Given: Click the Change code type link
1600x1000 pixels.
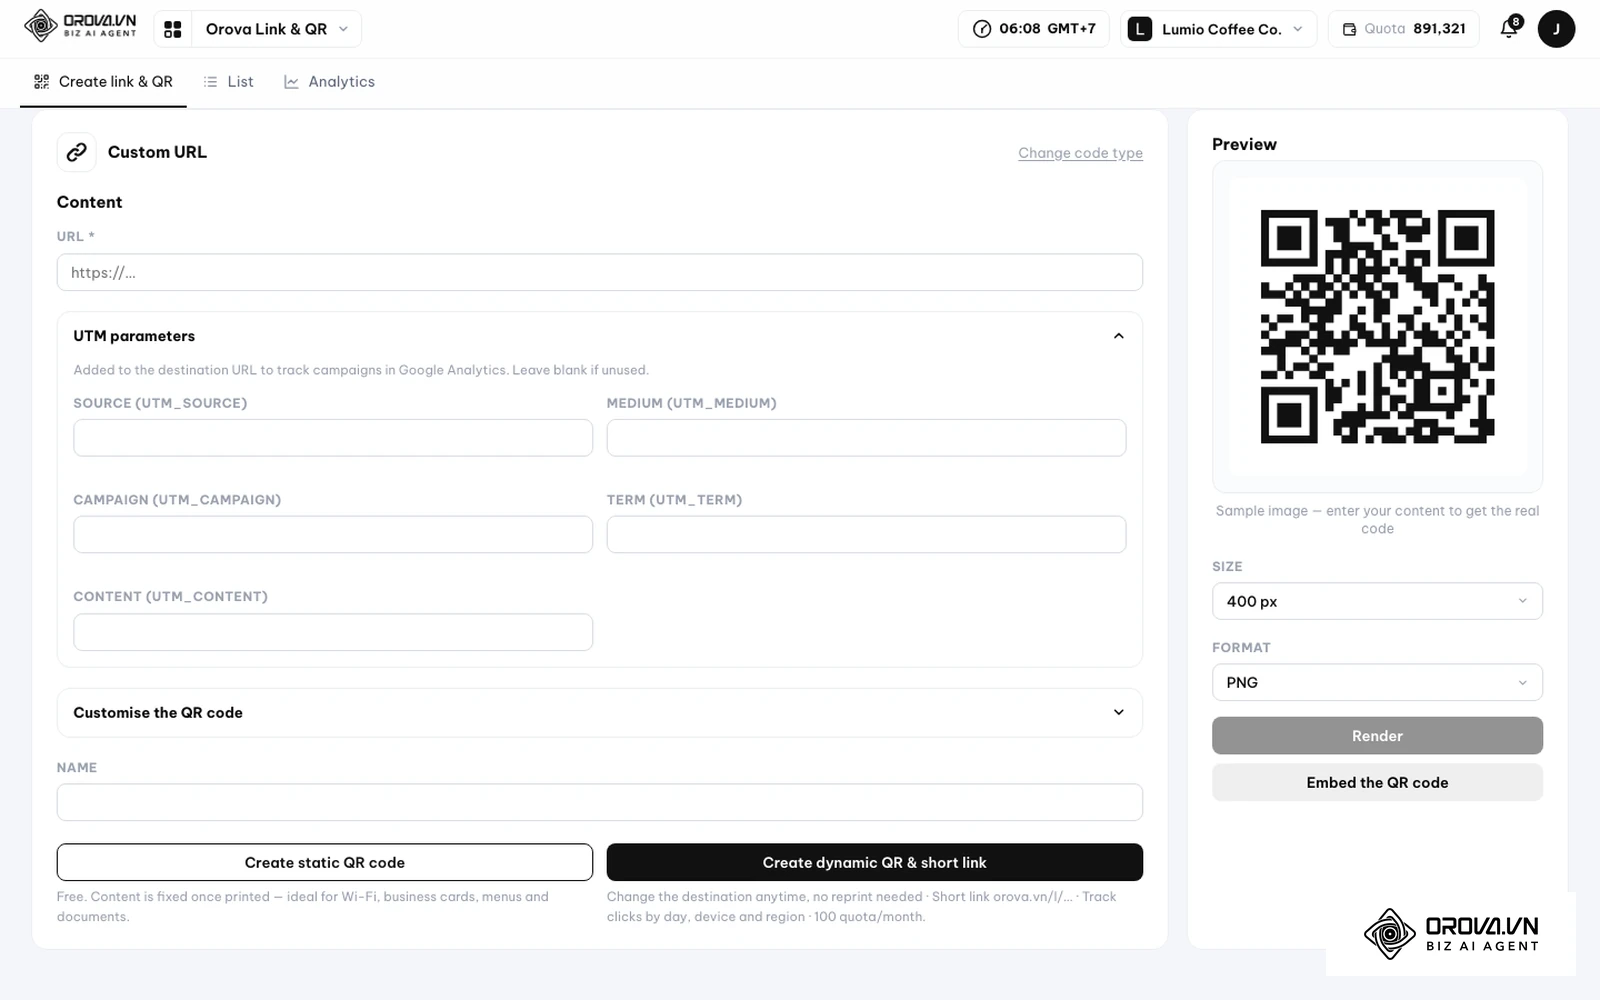Looking at the screenshot, I should click(x=1080, y=153).
